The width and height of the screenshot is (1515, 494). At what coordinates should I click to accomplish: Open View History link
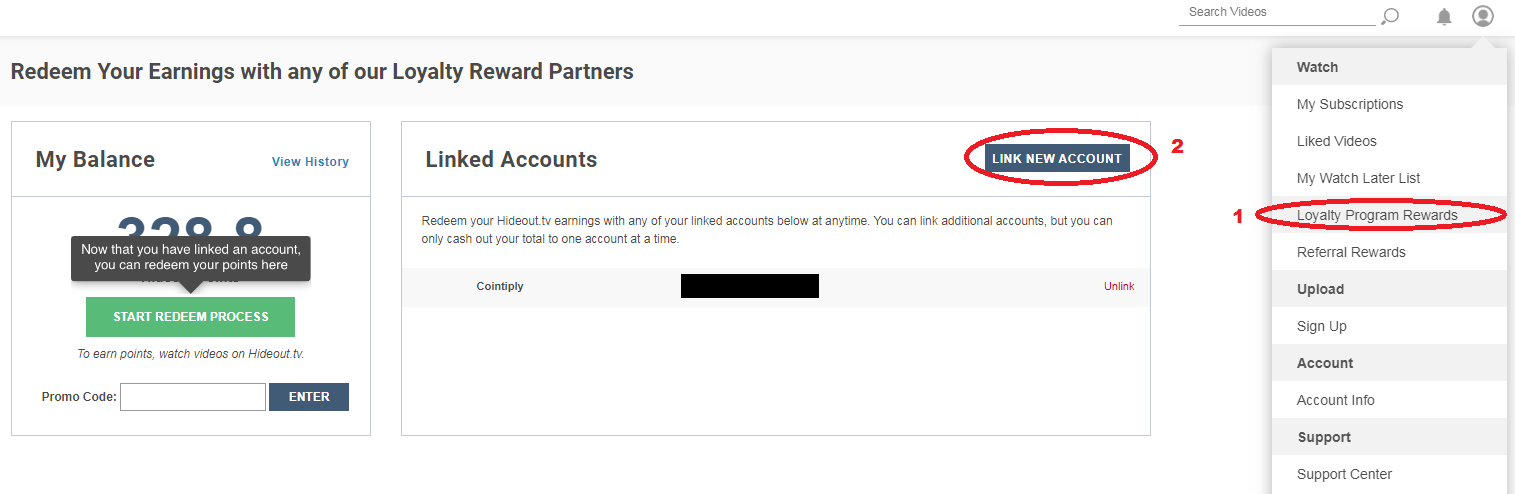[310, 162]
